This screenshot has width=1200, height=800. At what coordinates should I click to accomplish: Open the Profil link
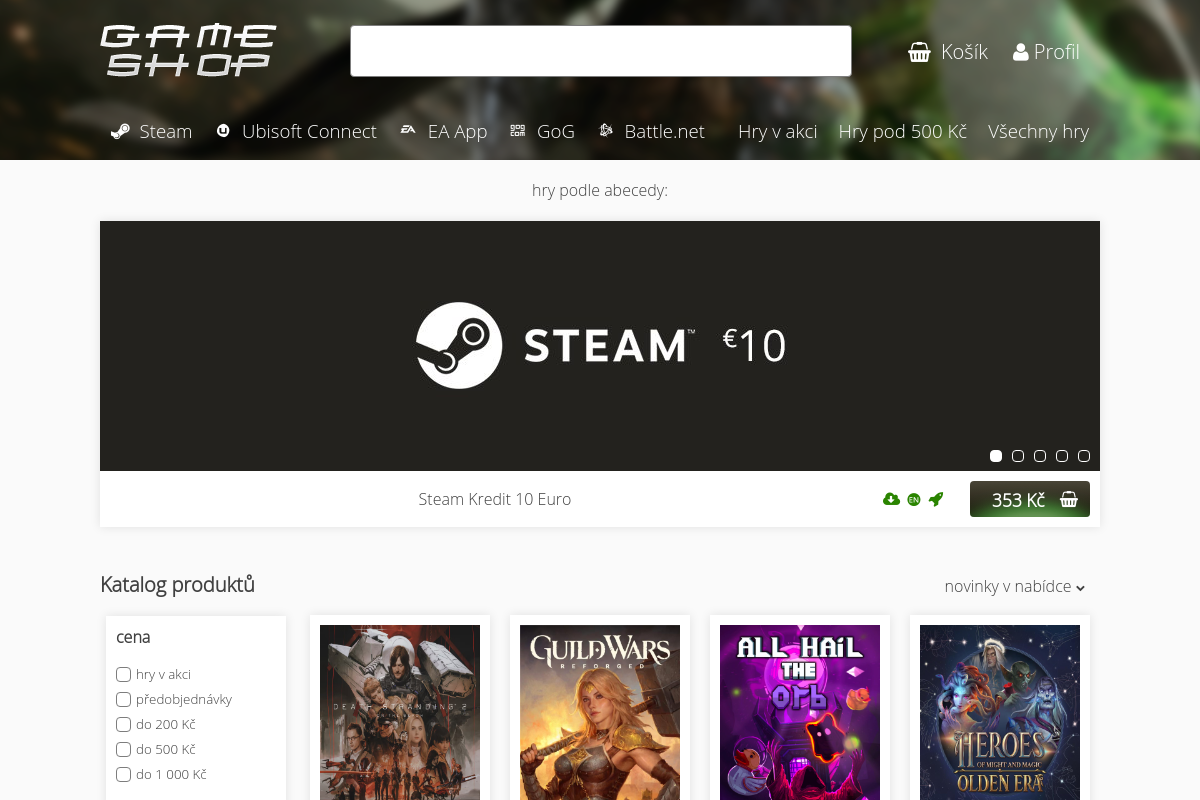pyautogui.click(x=1046, y=52)
